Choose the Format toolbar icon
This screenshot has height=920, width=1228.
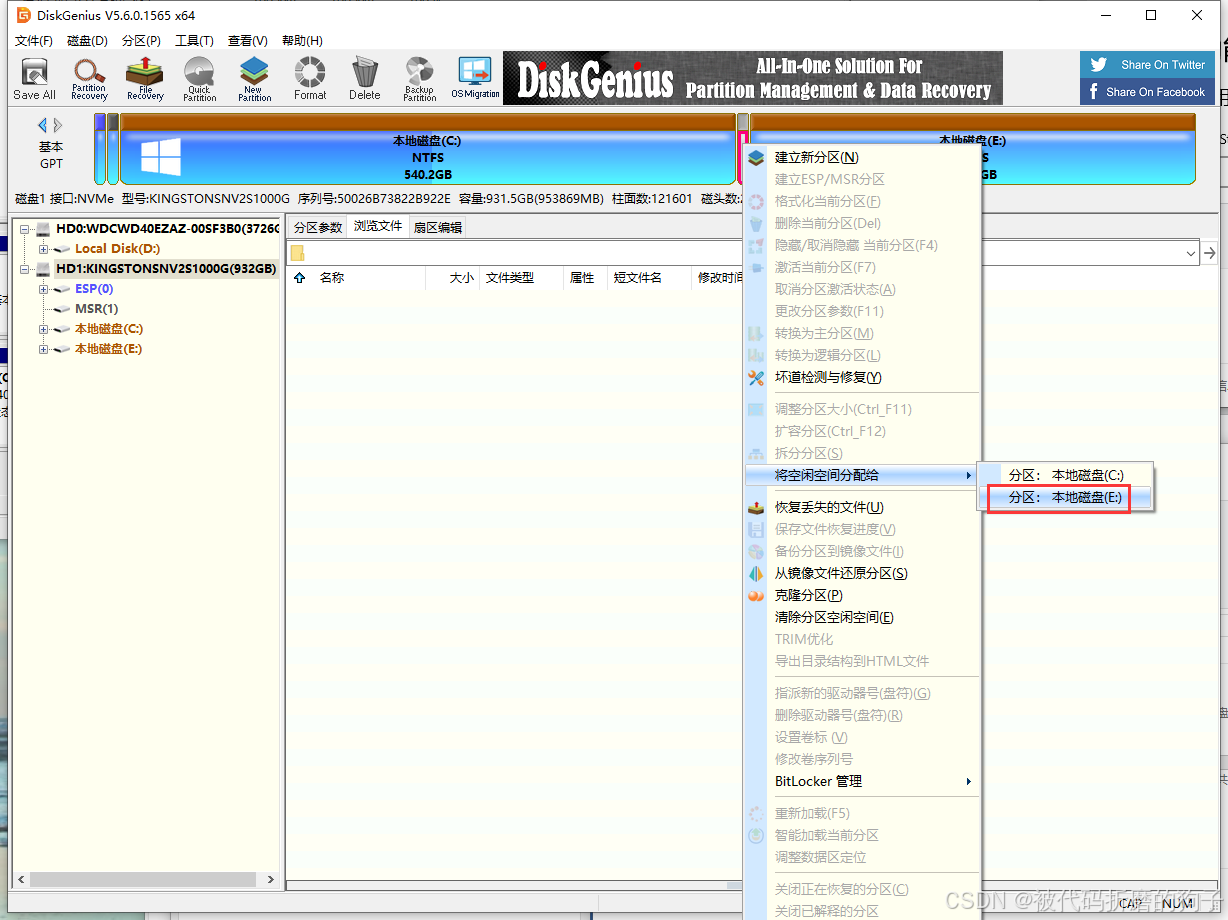310,79
